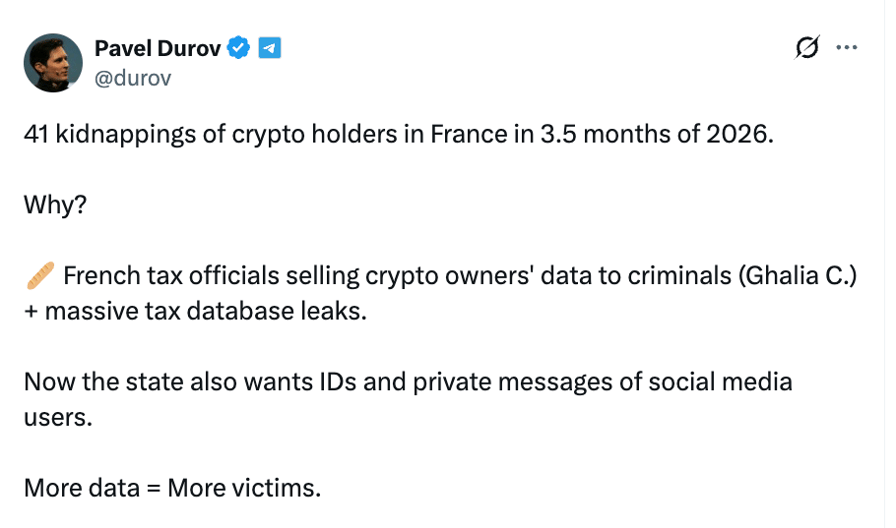Click the "Why?" line
Viewport: 896px width, 528px height.
point(55,205)
